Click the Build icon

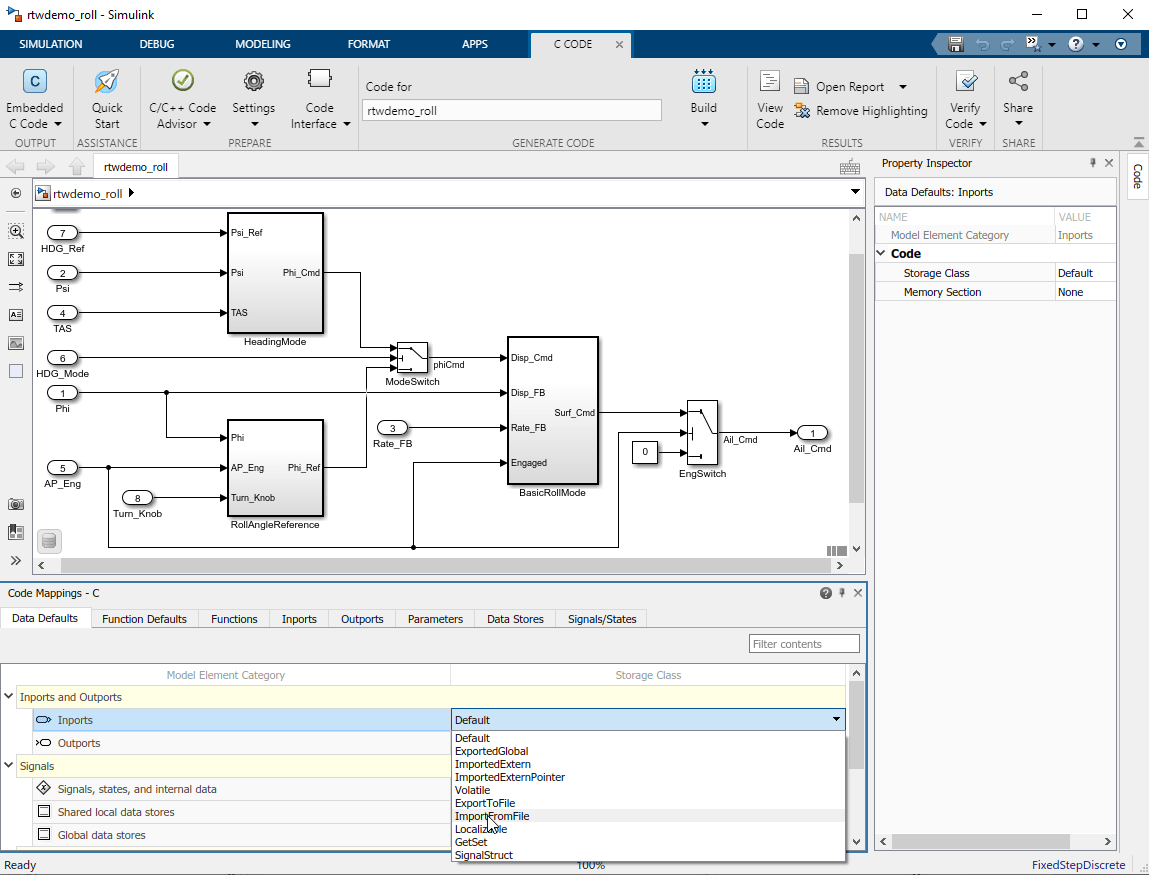coord(703,83)
